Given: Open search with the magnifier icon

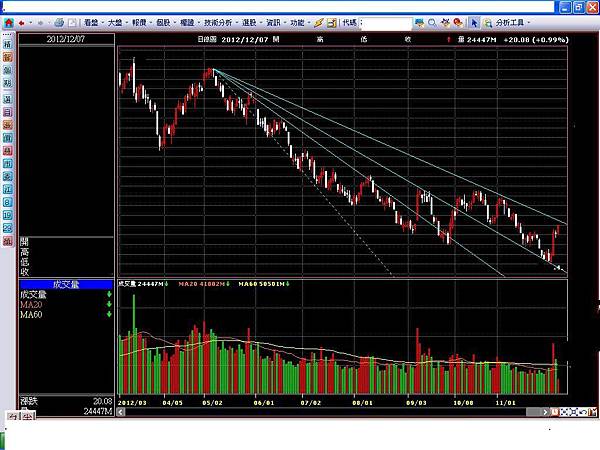Looking at the screenshot, I should 432,23.
